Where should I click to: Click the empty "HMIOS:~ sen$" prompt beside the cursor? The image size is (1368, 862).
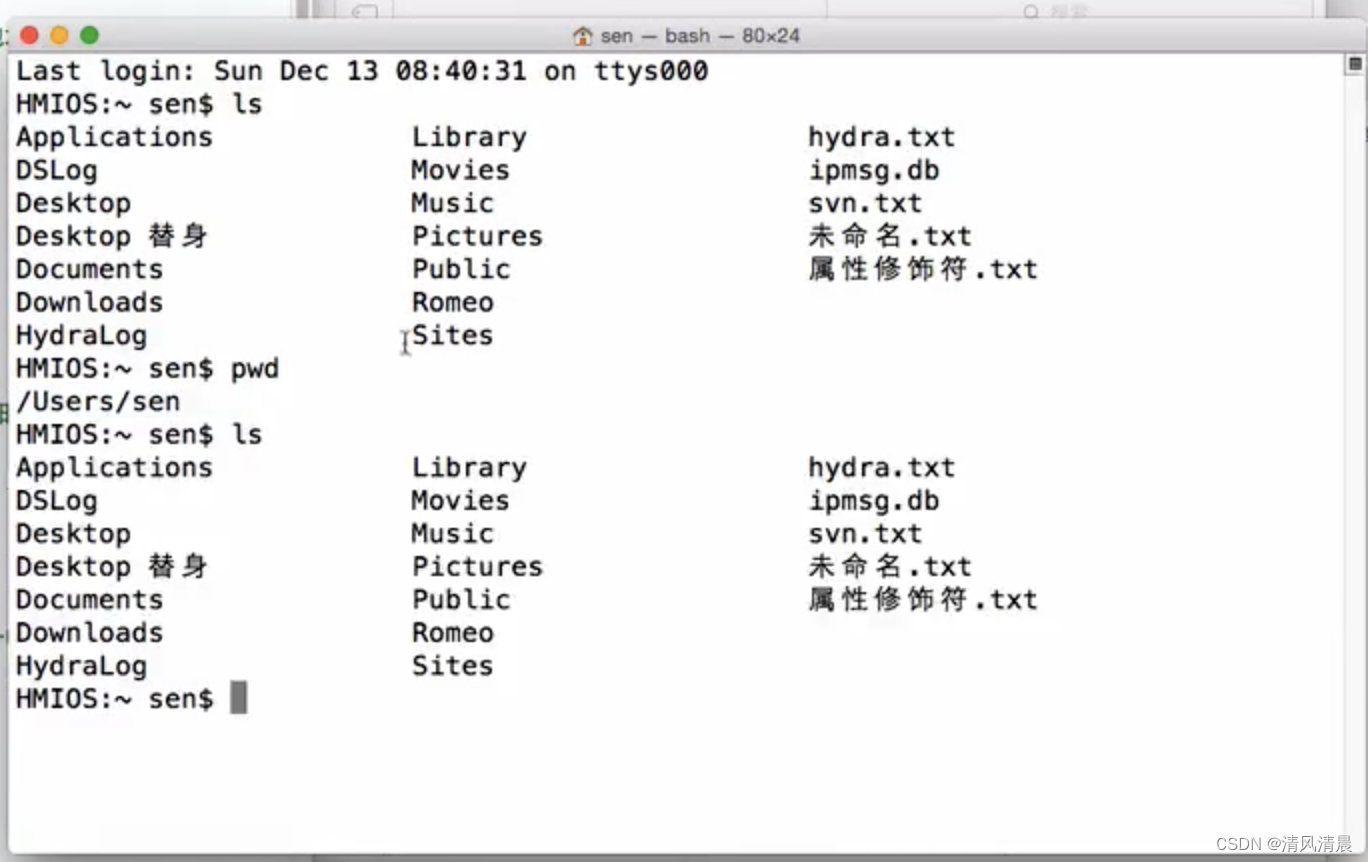(x=115, y=698)
